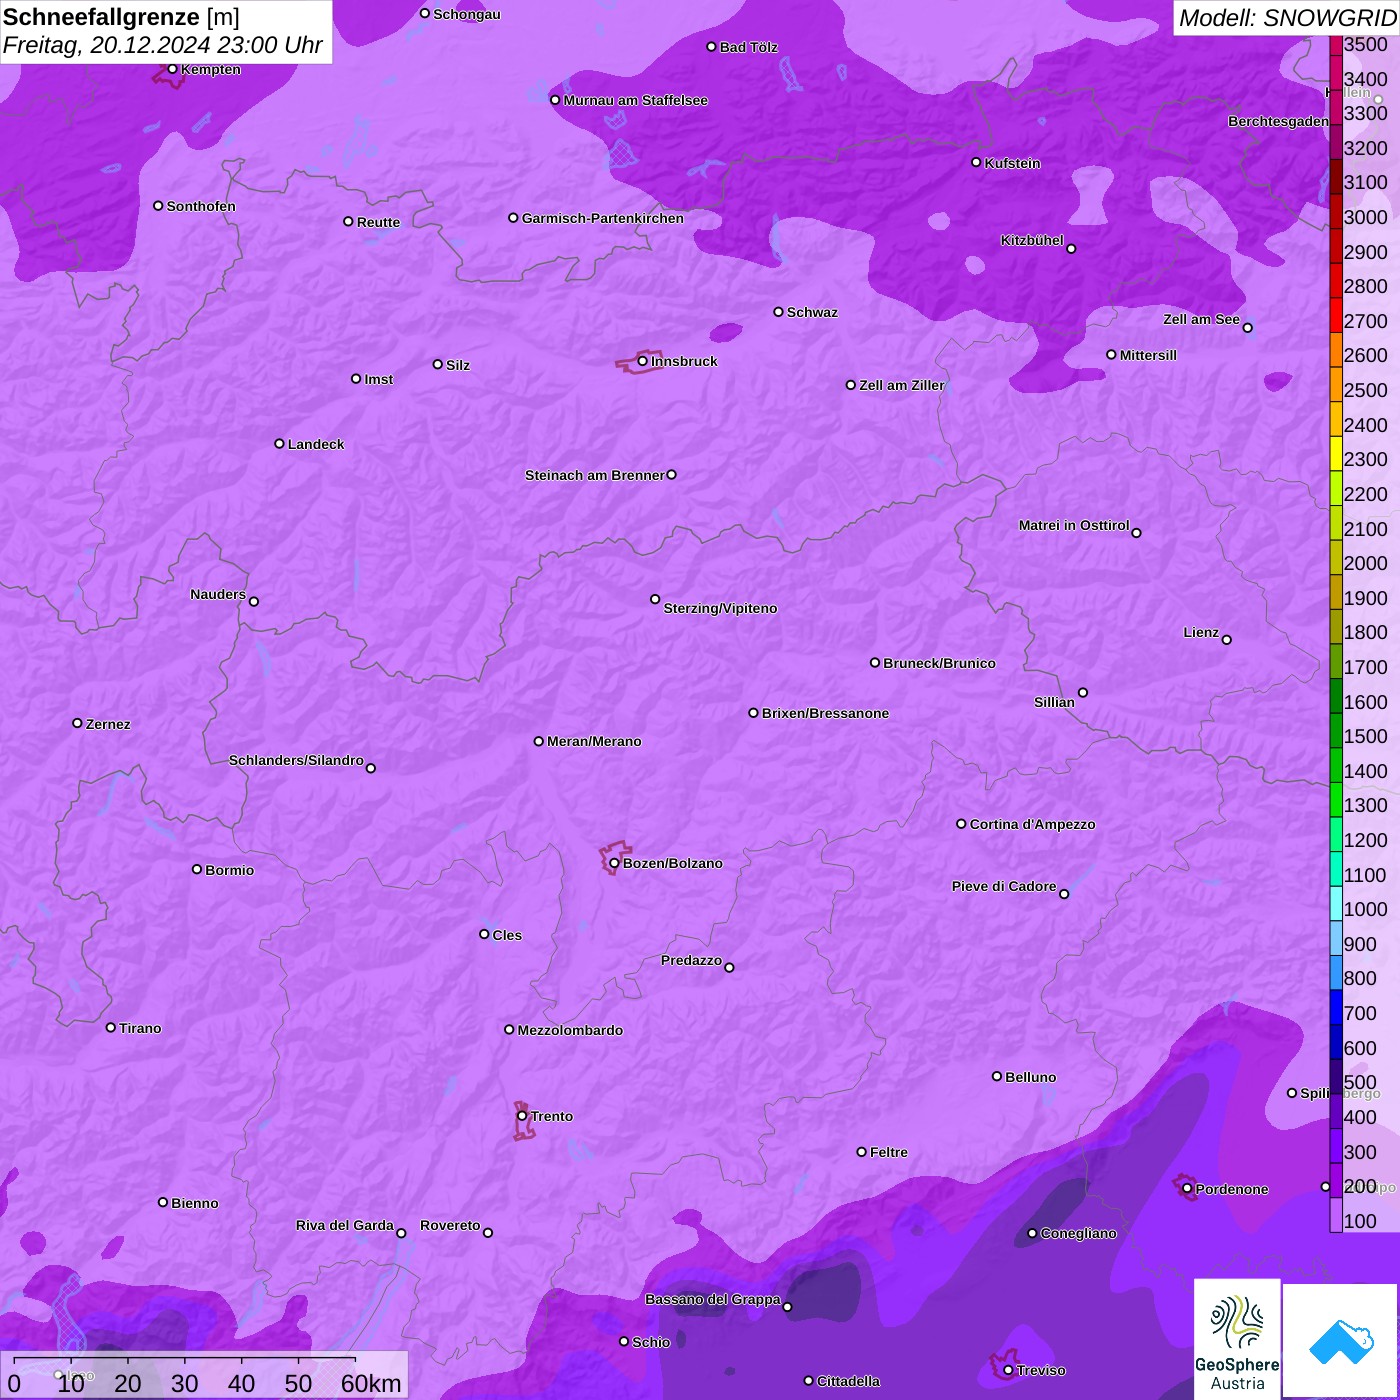Click the Pordenone city marker dot
Screen dimensions: 1400x1400
(x=1187, y=1189)
